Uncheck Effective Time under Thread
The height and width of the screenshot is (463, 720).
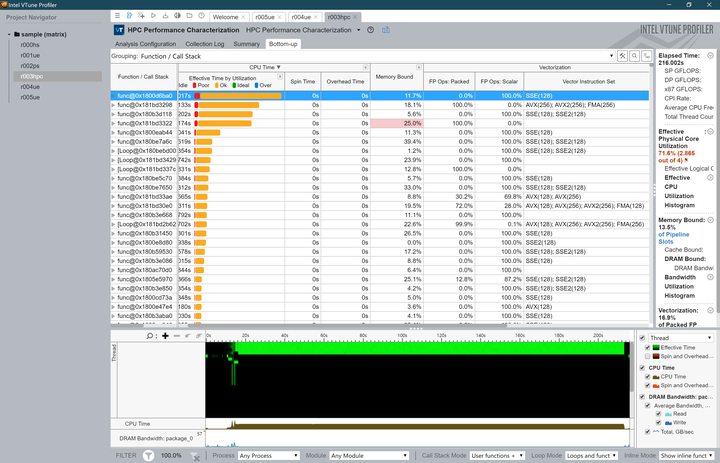(648, 348)
